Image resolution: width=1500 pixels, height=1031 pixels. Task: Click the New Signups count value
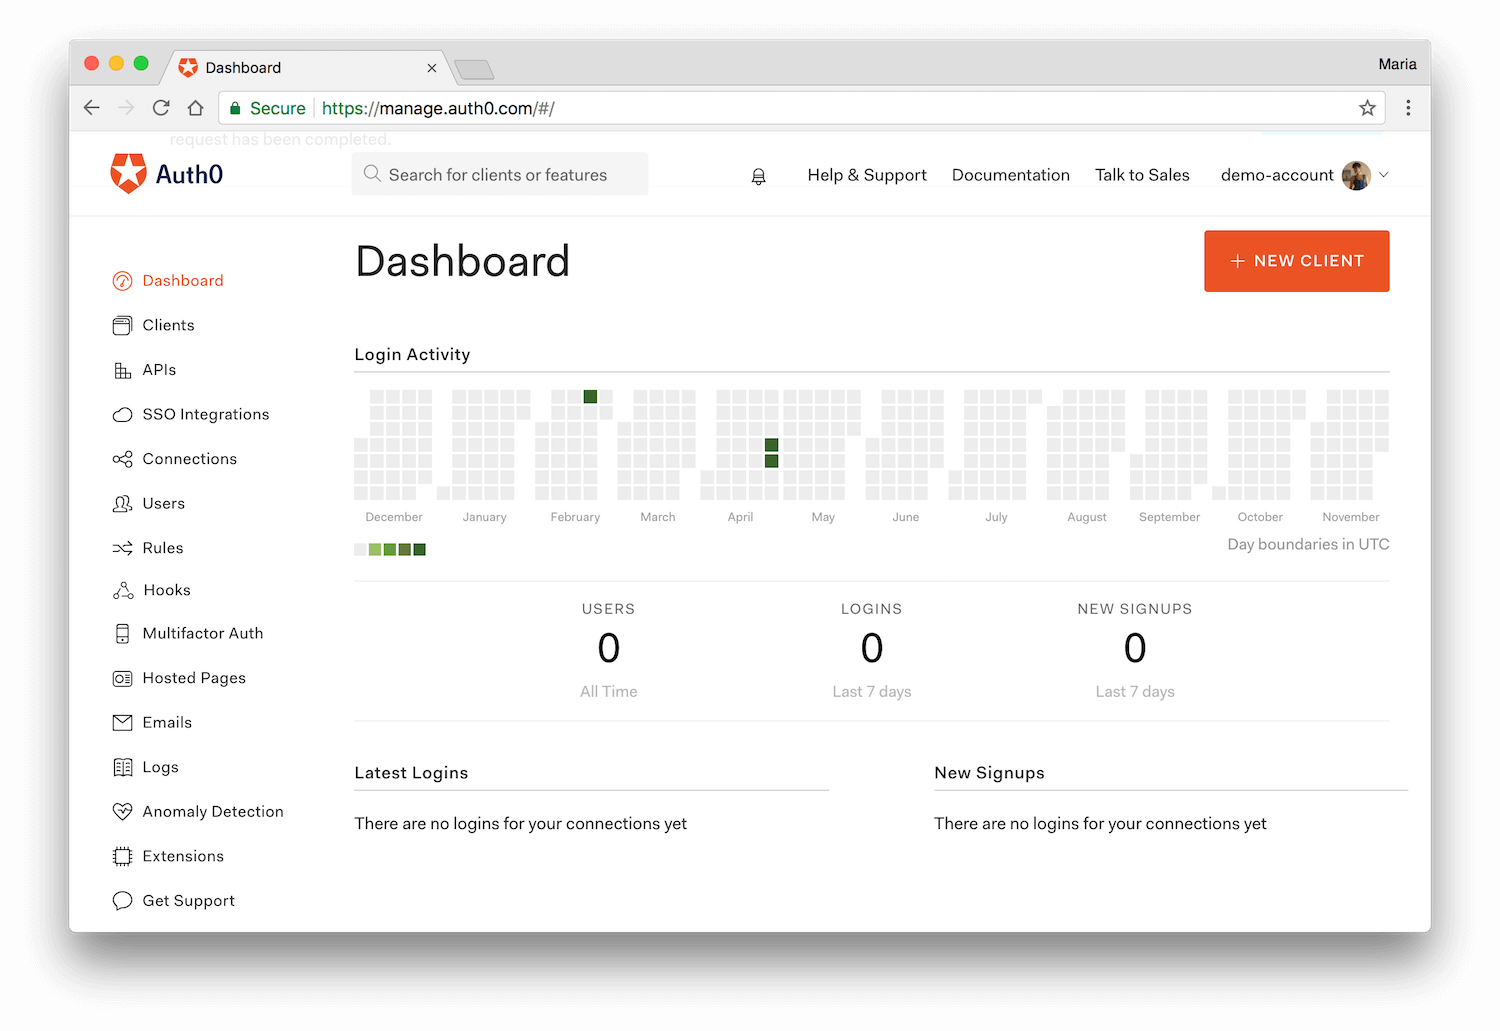tap(1135, 648)
